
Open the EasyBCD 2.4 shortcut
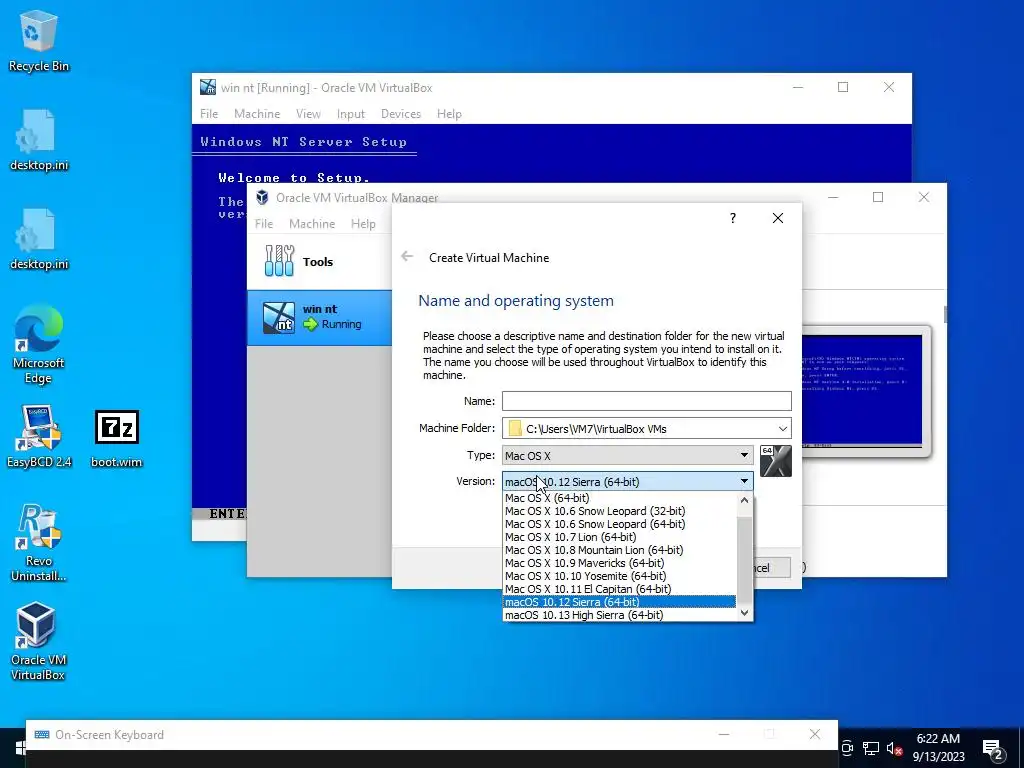pos(38,436)
